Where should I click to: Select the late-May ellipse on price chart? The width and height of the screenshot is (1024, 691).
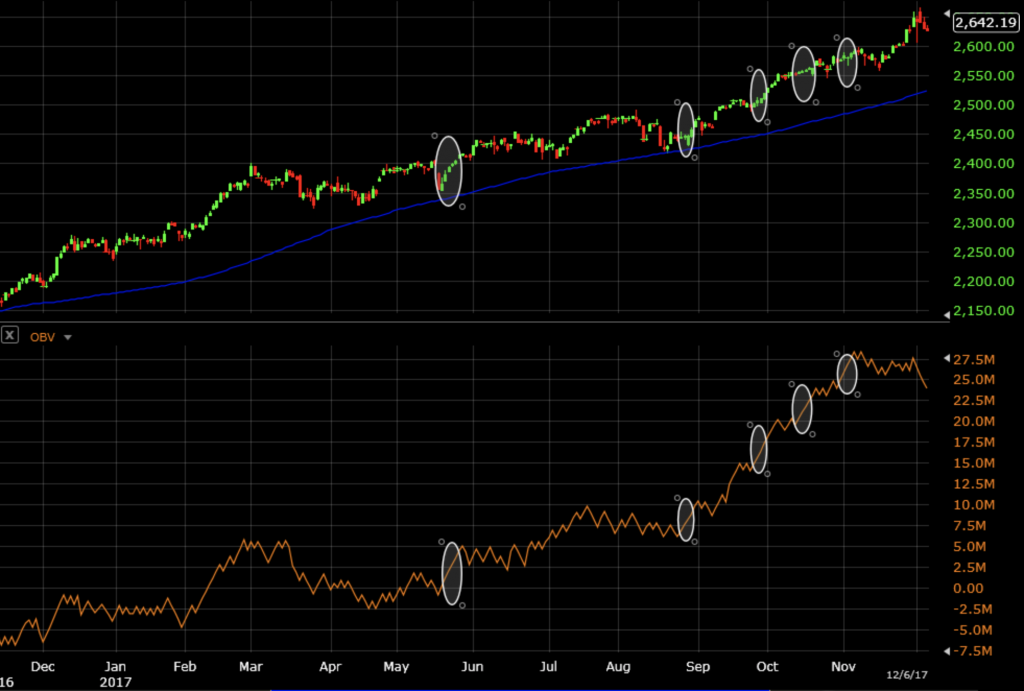point(449,170)
